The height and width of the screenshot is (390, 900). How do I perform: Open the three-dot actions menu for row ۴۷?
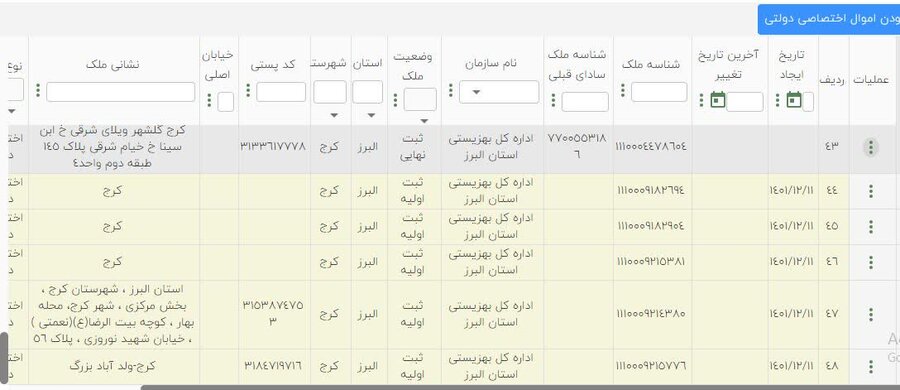[x=871, y=314]
